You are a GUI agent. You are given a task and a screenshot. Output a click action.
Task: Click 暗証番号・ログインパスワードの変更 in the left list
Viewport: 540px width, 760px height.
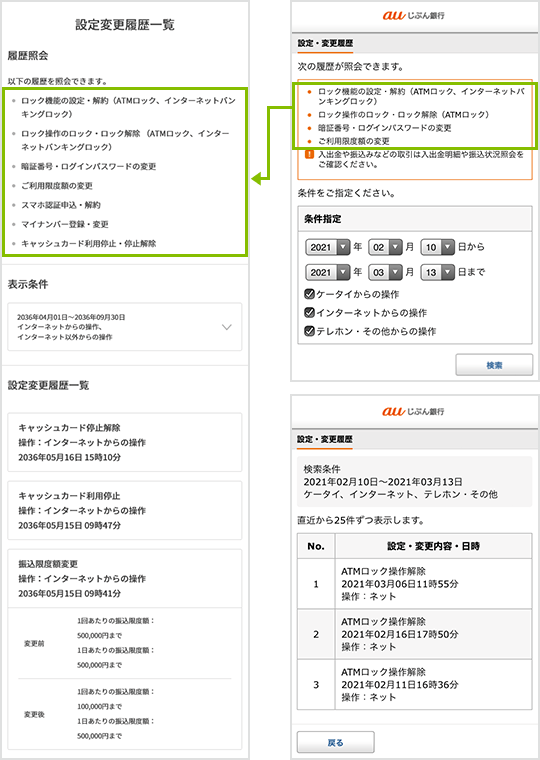[89, 166]
